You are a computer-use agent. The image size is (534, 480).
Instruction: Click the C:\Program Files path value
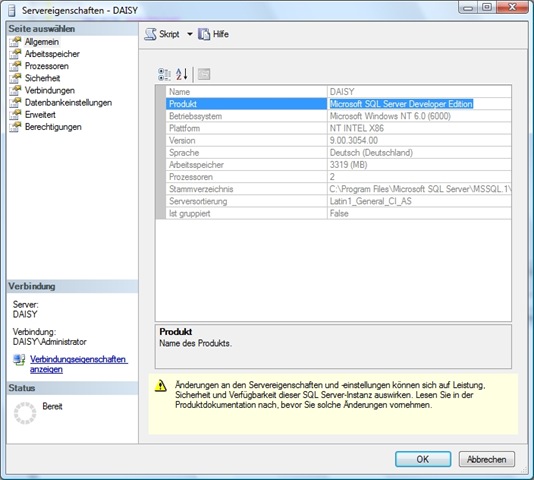pos(420,189)
